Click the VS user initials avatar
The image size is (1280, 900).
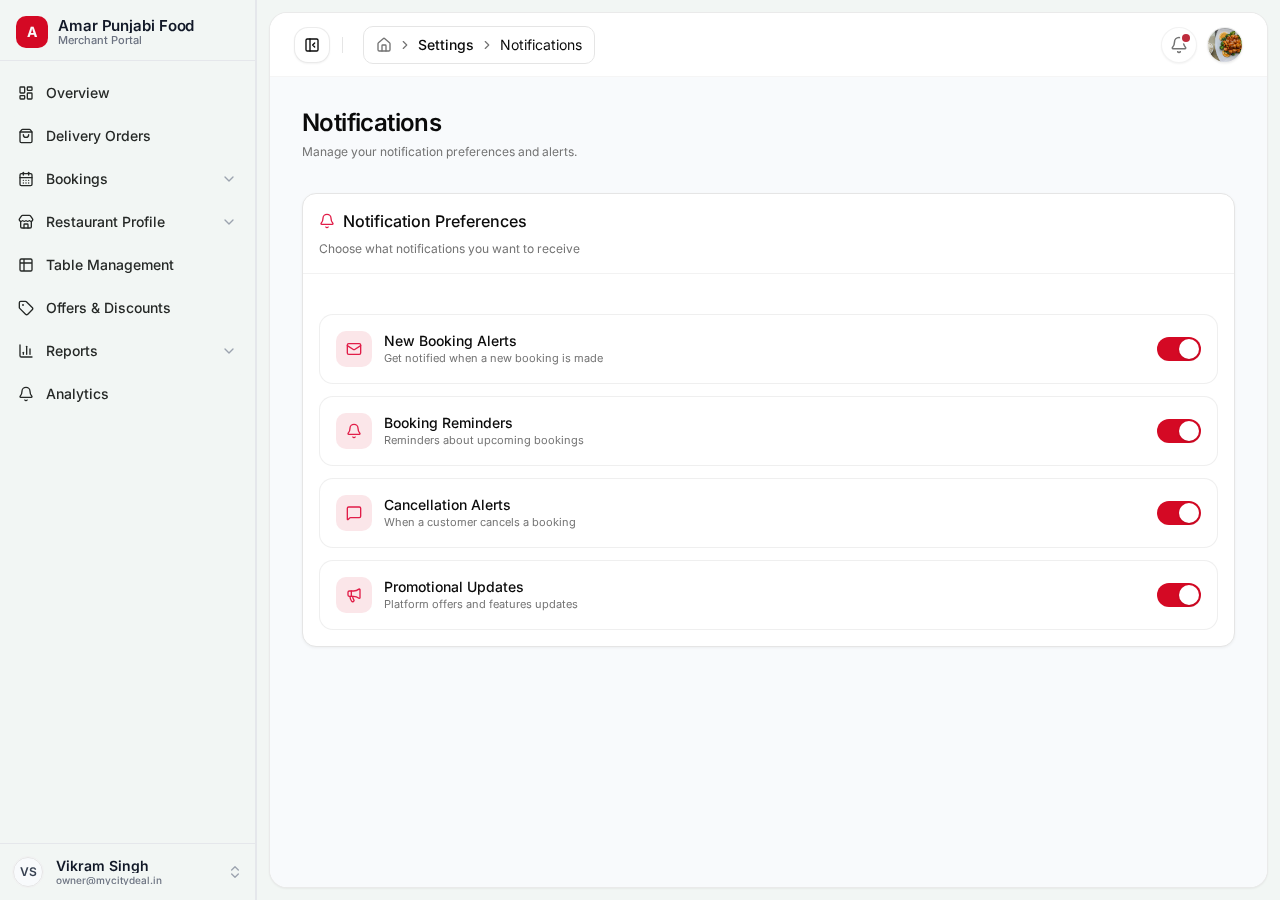pyautogui.click(x=28, y=872)
